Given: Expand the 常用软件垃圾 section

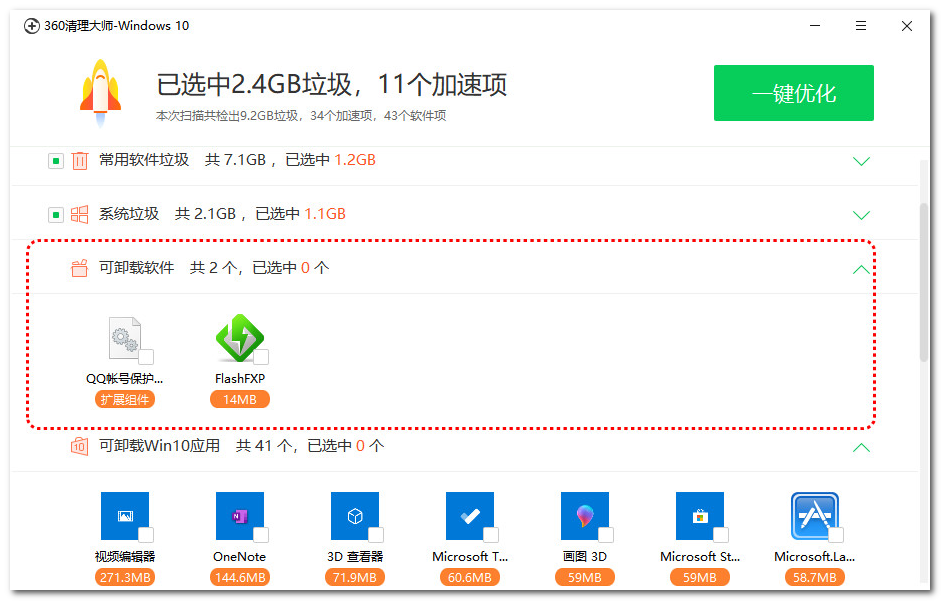Looking at the screenshot, I should point(861,159).
